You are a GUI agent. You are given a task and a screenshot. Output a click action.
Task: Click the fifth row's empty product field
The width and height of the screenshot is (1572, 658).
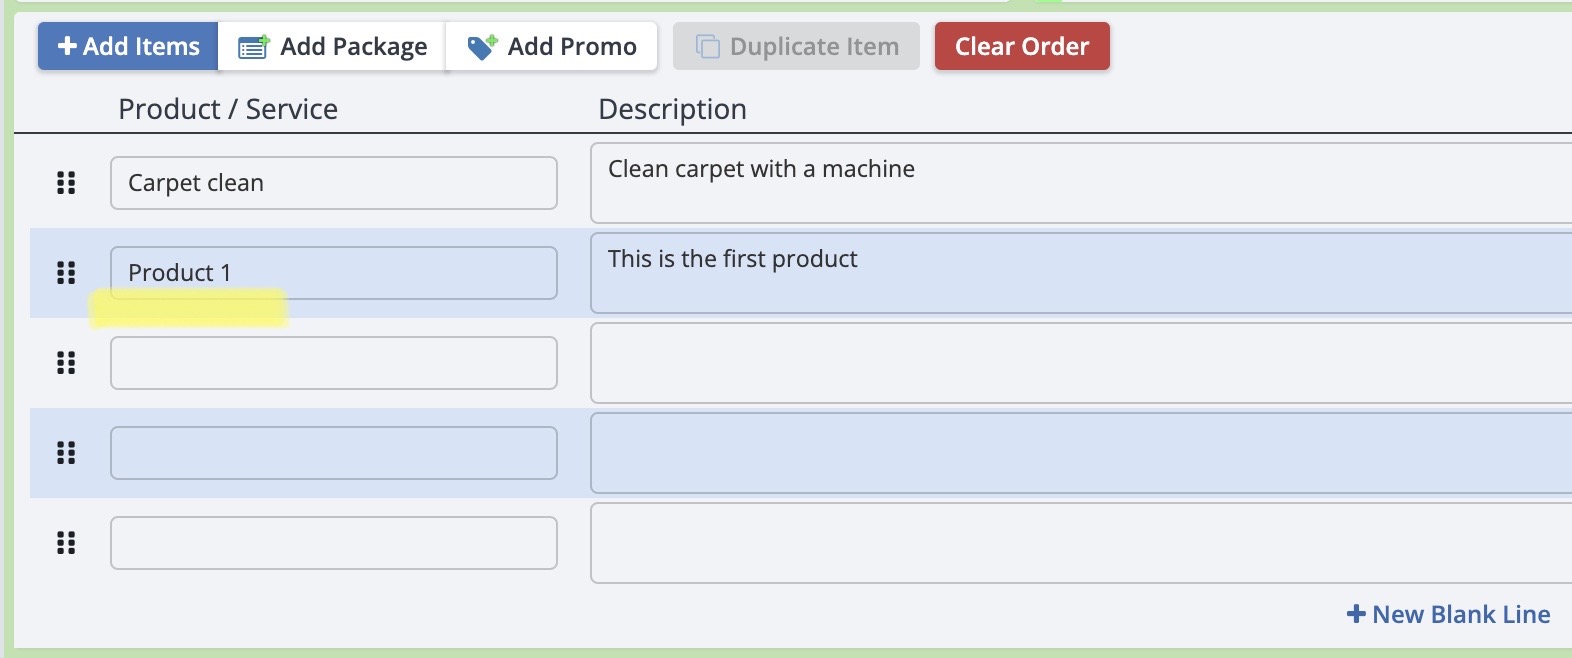coord(333,543)
